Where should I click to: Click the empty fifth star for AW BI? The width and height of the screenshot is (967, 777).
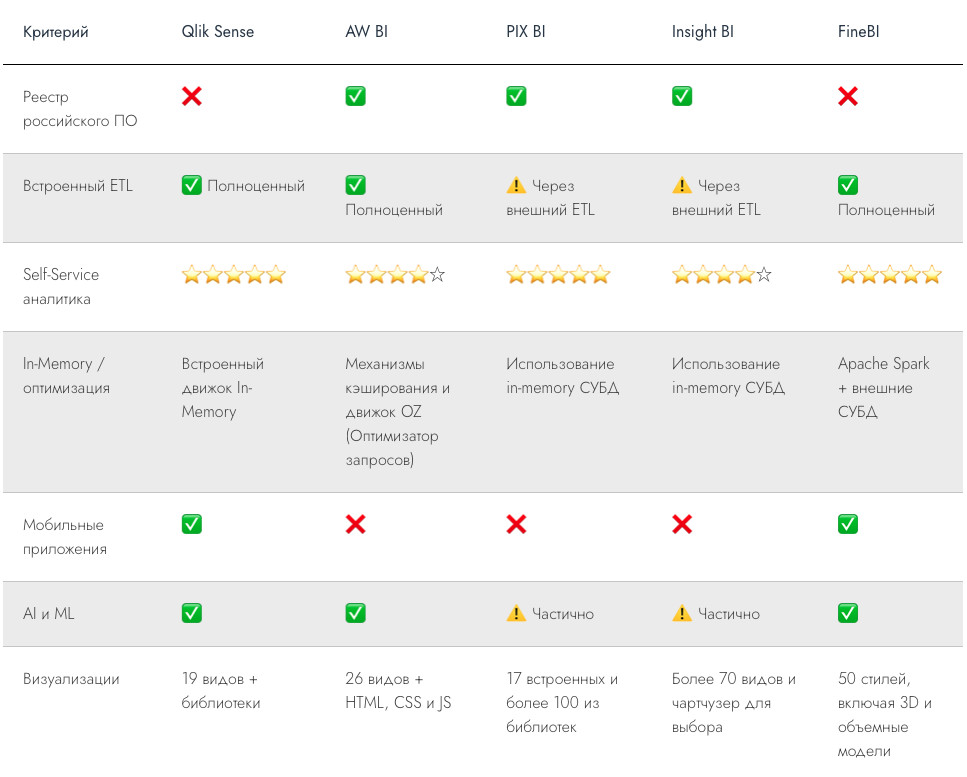(x=437, y=274)
